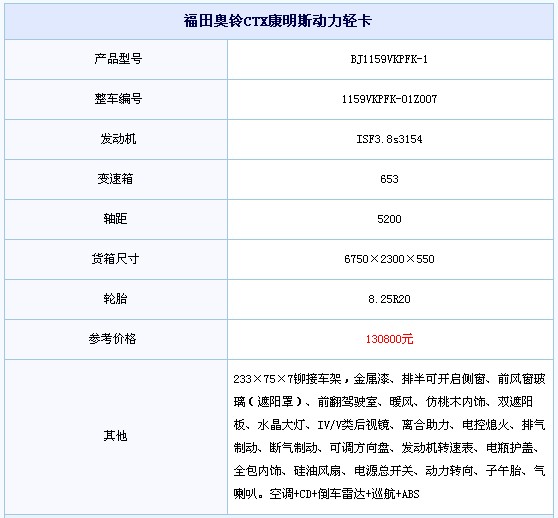Select the 轮胎 label cell
558x518 pixels.
(116, 300)
